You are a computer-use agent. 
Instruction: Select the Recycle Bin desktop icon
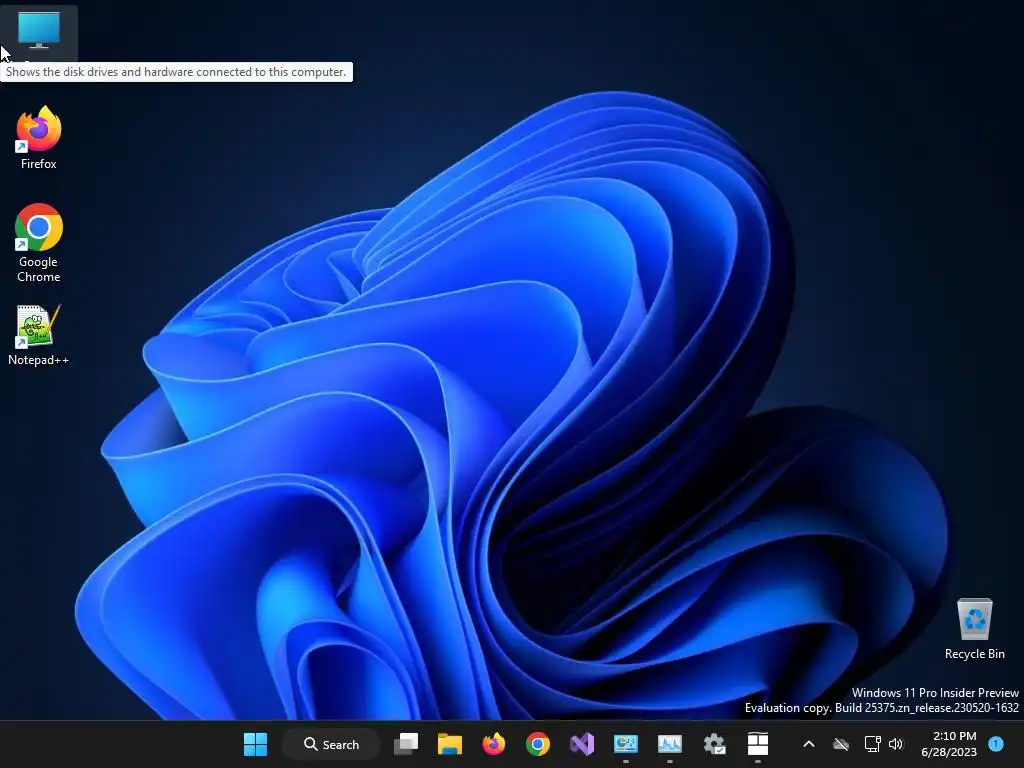click(x=974, y=628)
